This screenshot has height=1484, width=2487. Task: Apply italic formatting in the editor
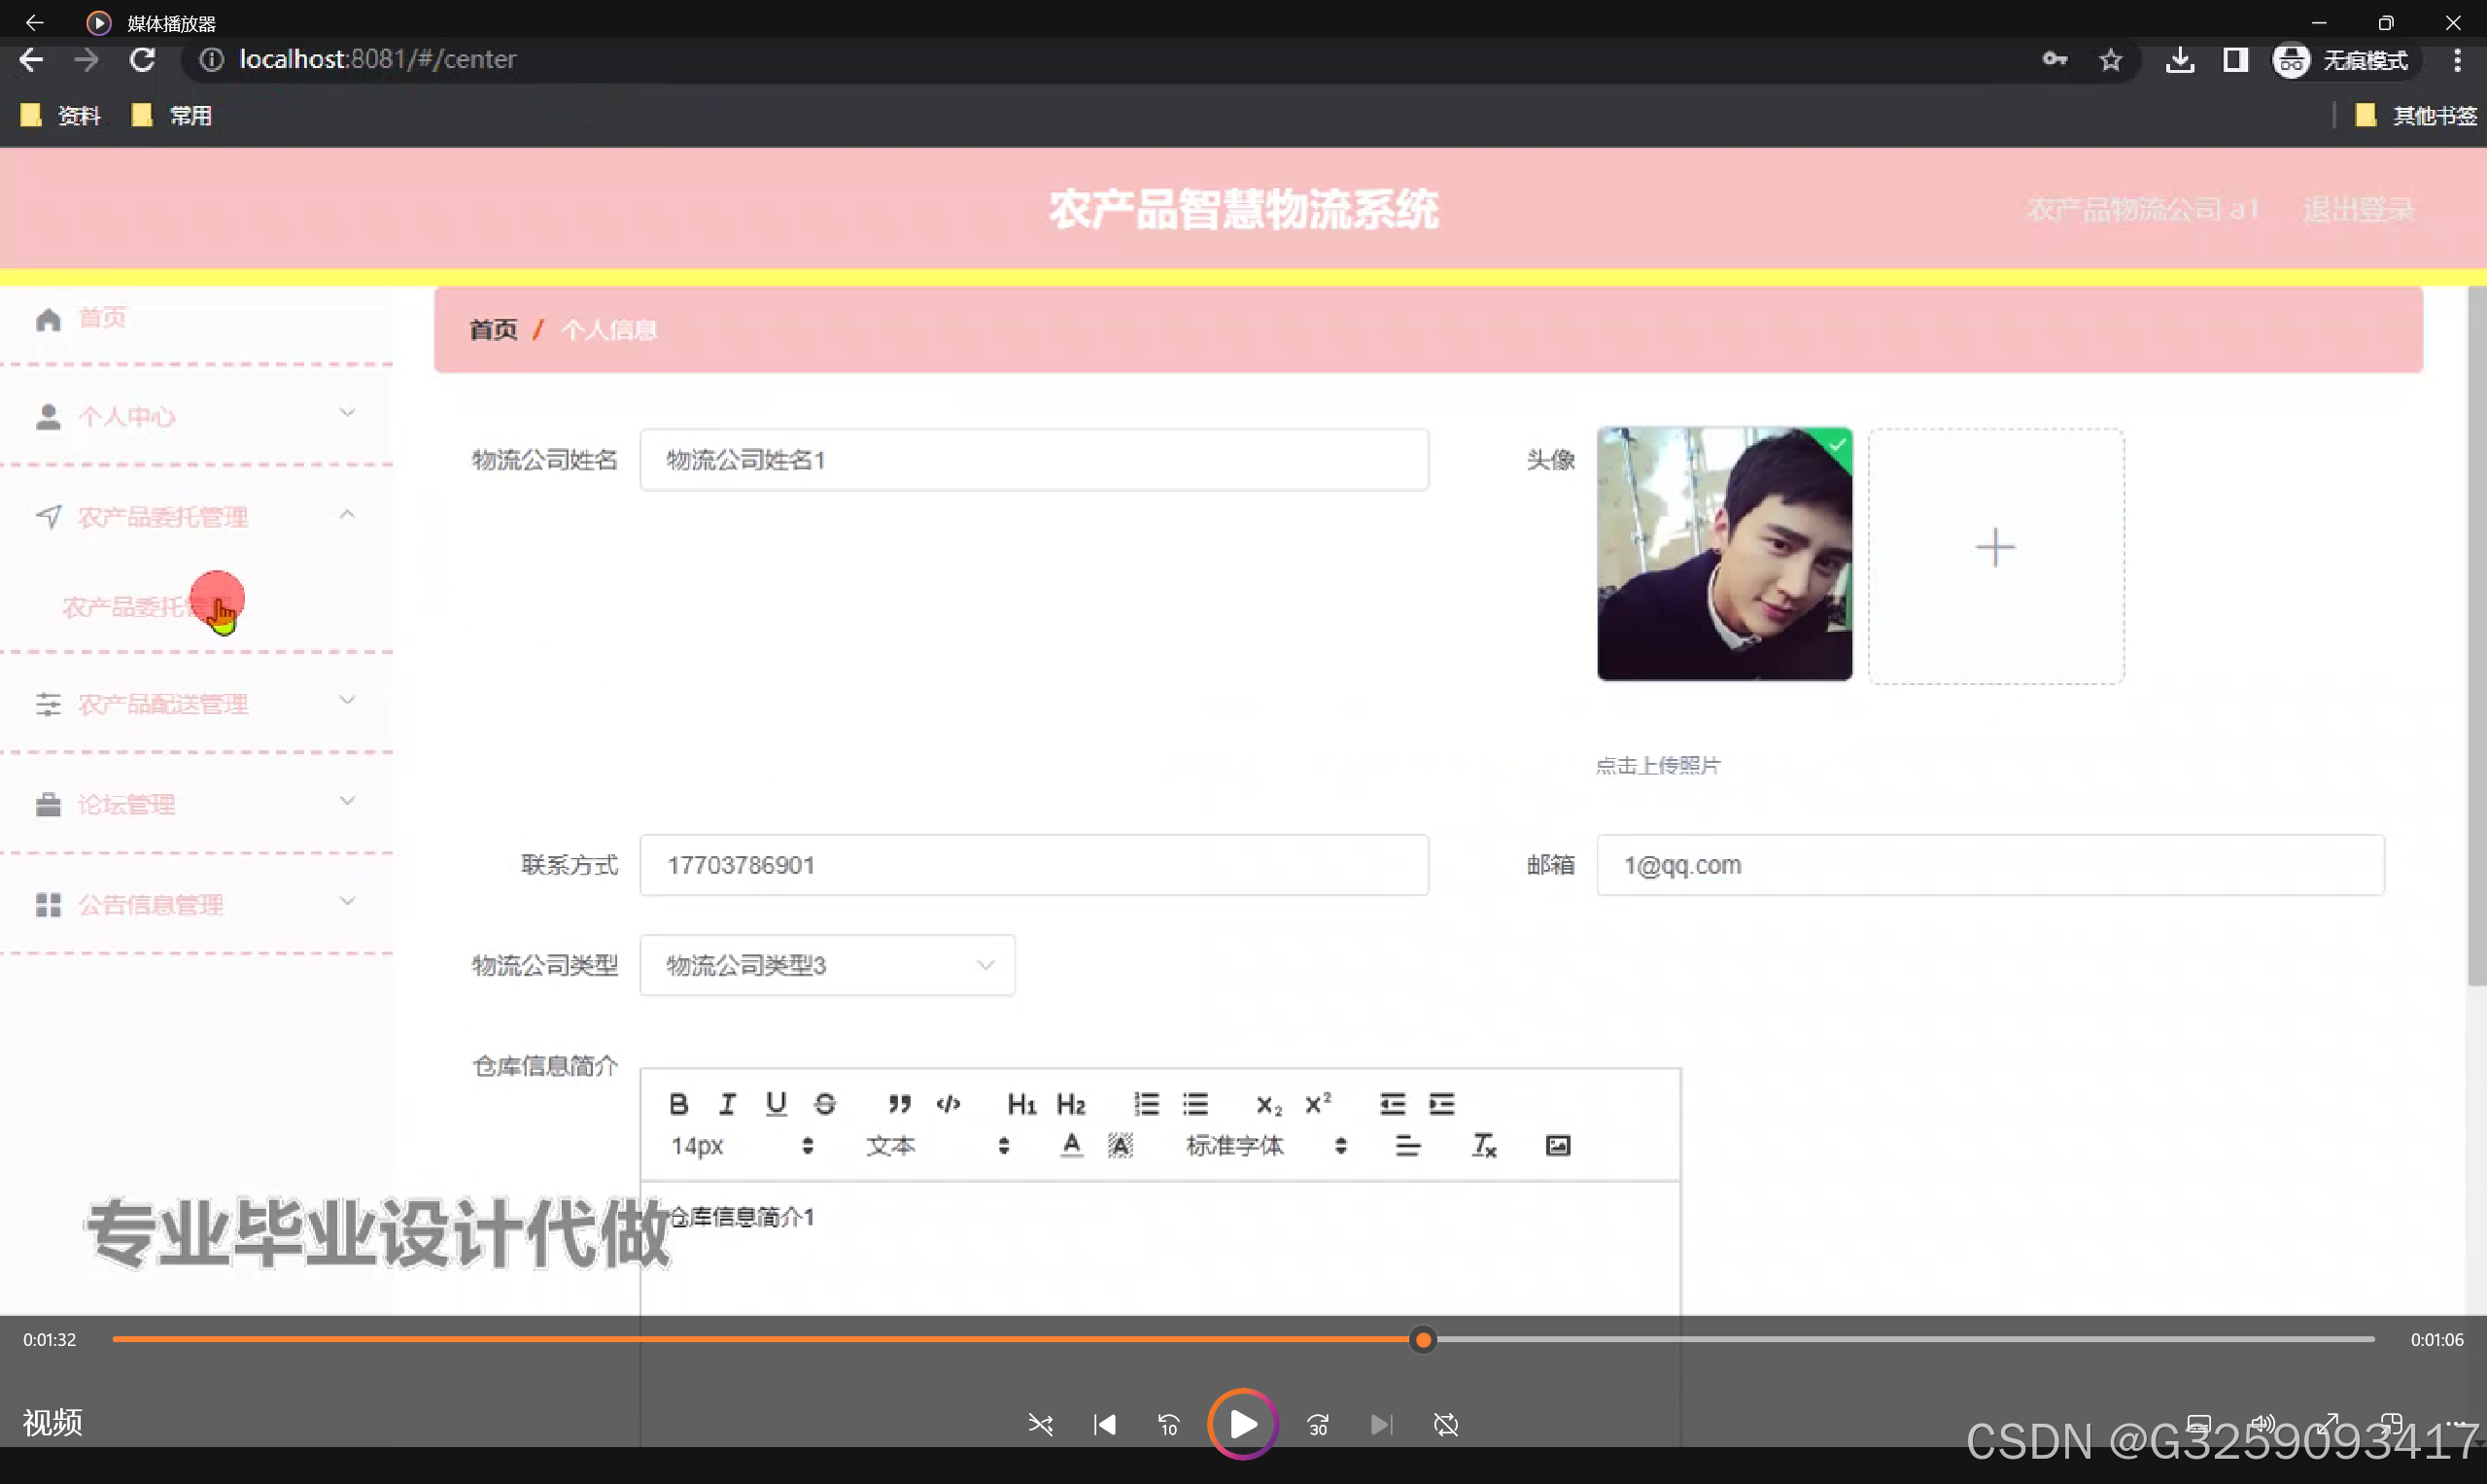point(727,1103)
